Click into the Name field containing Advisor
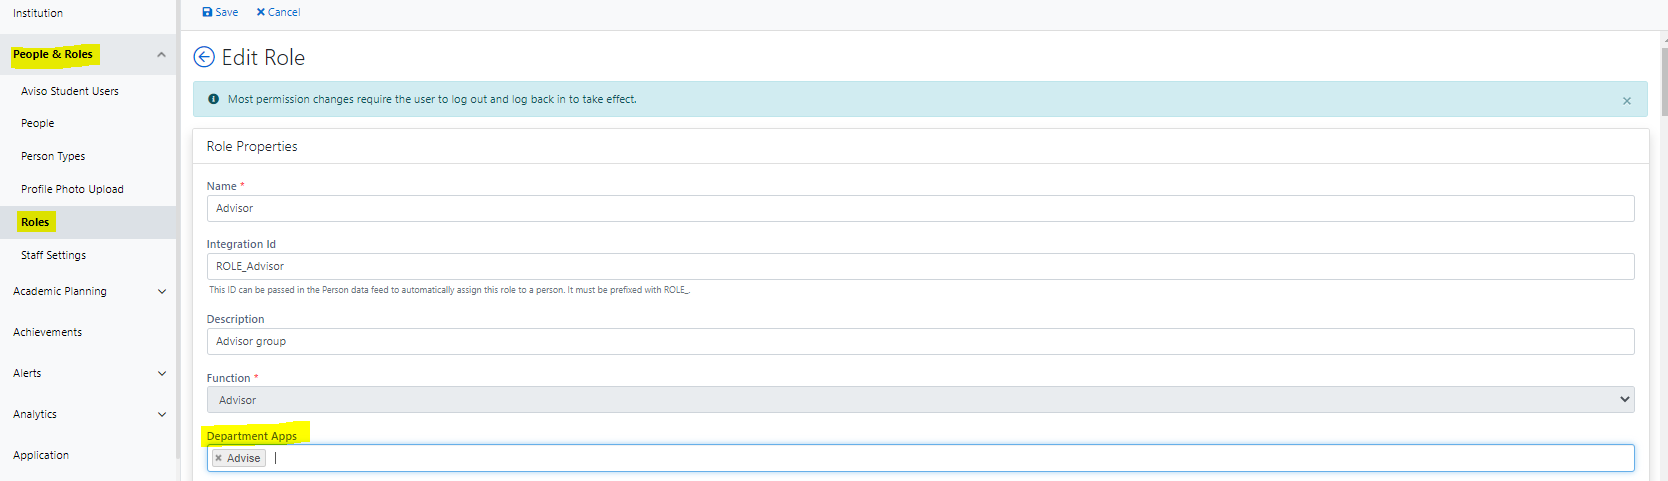The image size is (1668, 481). [x=920, y=208]
